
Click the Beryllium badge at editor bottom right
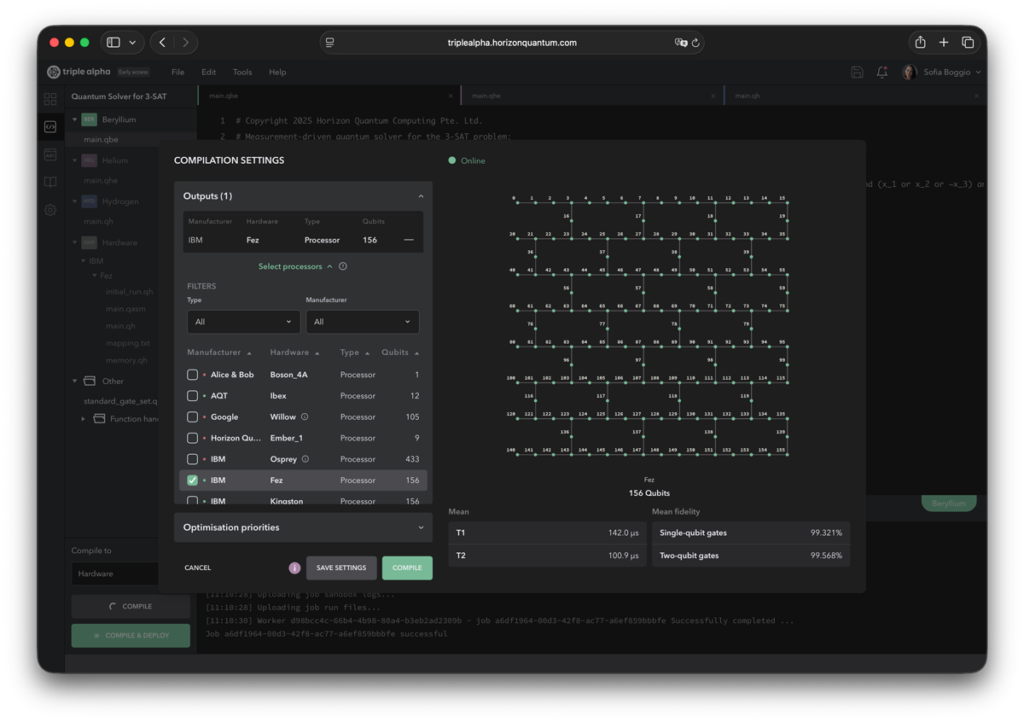[x=948, y=503]
